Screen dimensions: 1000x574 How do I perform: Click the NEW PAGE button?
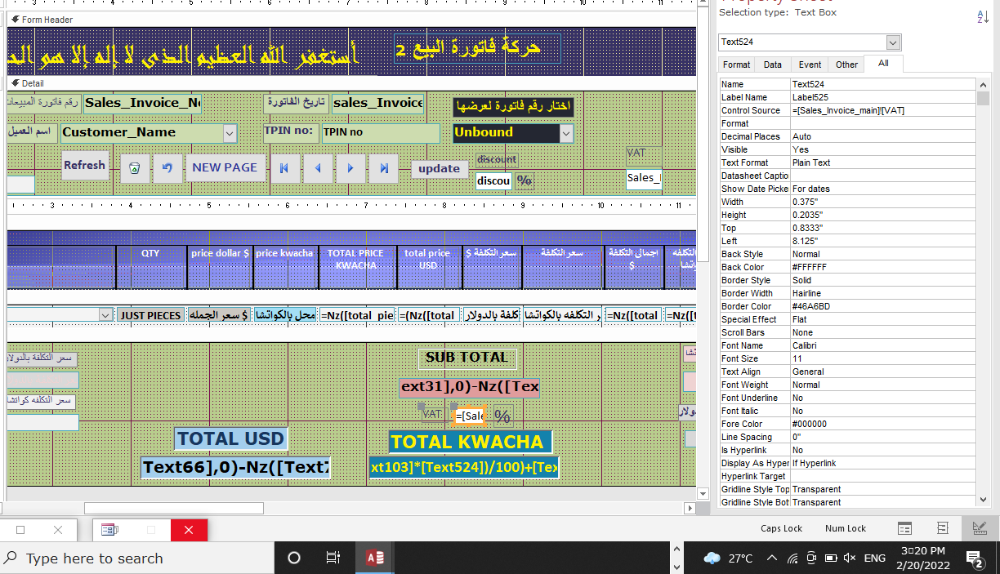coord(224,168)
